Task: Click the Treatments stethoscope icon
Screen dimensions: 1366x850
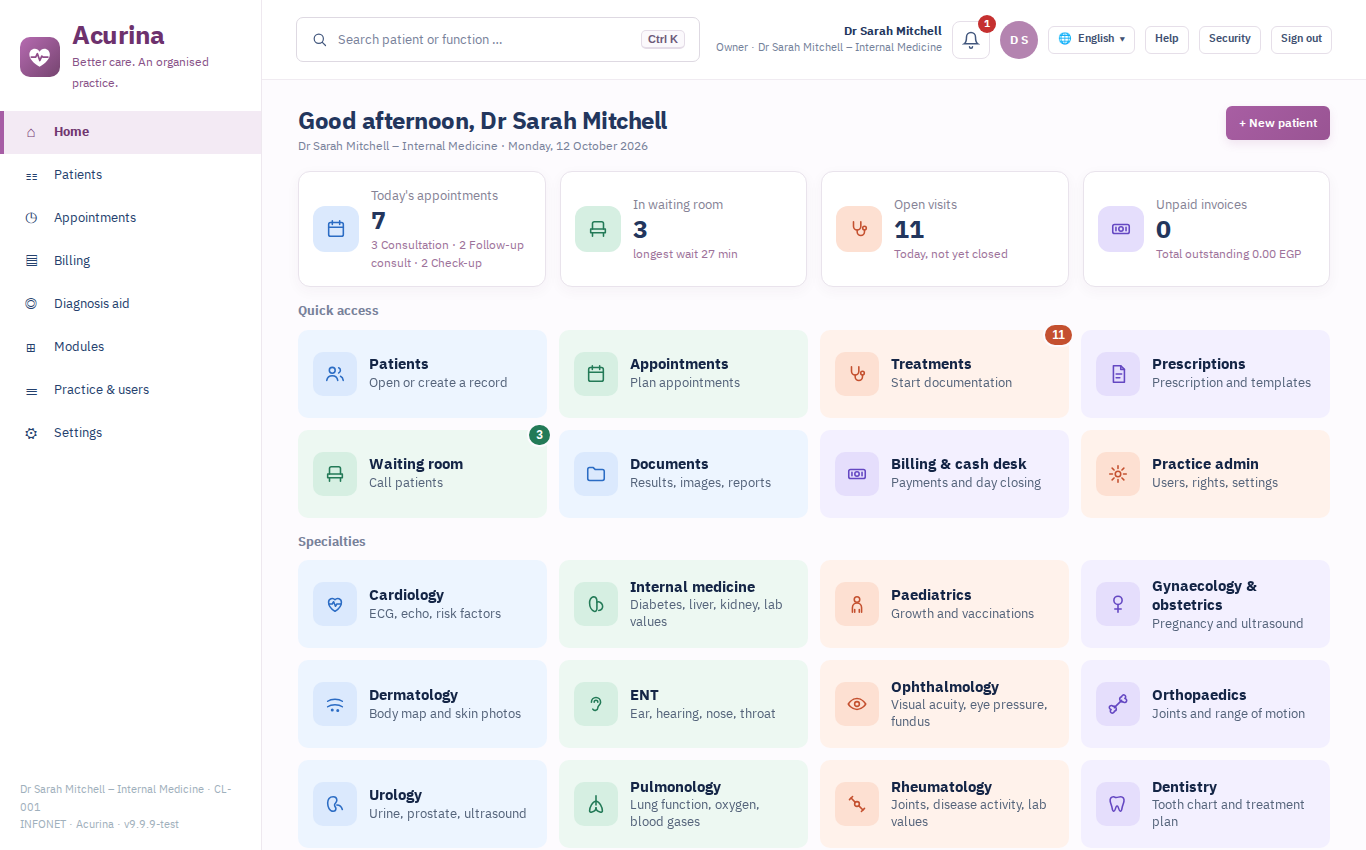Action: pyautogui.click(x=857, y=374)
